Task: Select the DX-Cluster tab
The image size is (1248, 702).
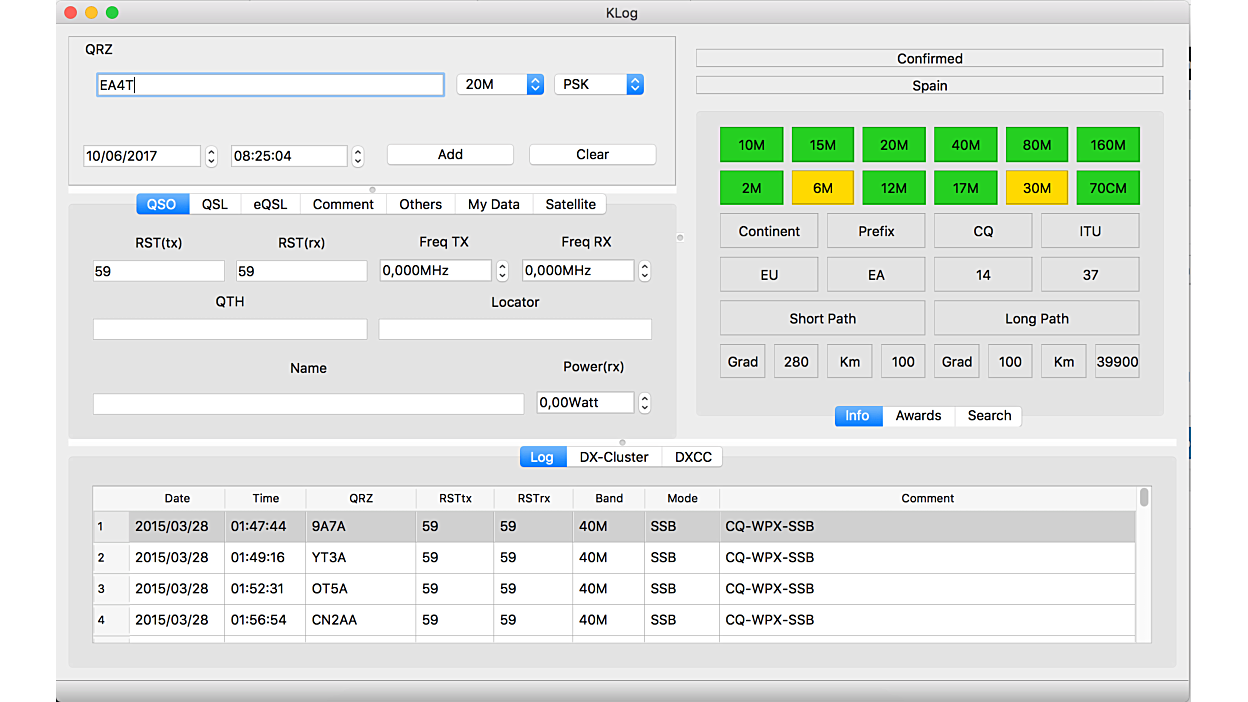Action: coord(614,457)
